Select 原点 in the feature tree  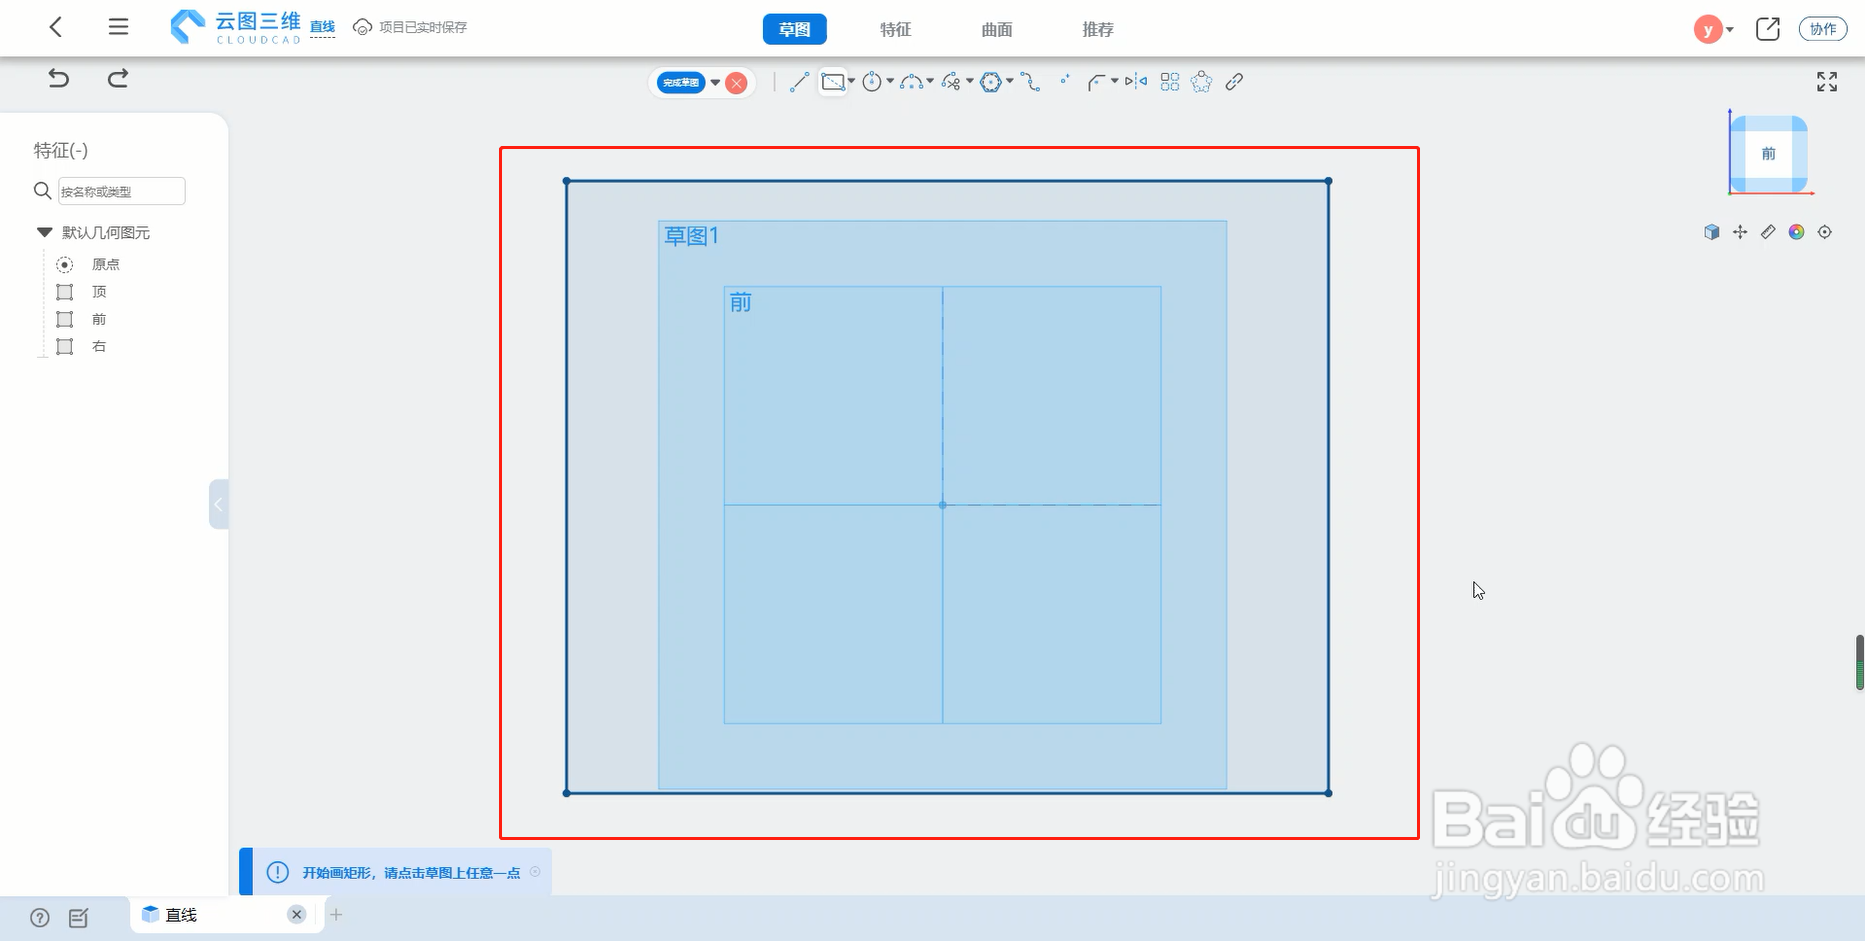coord(106,264)
